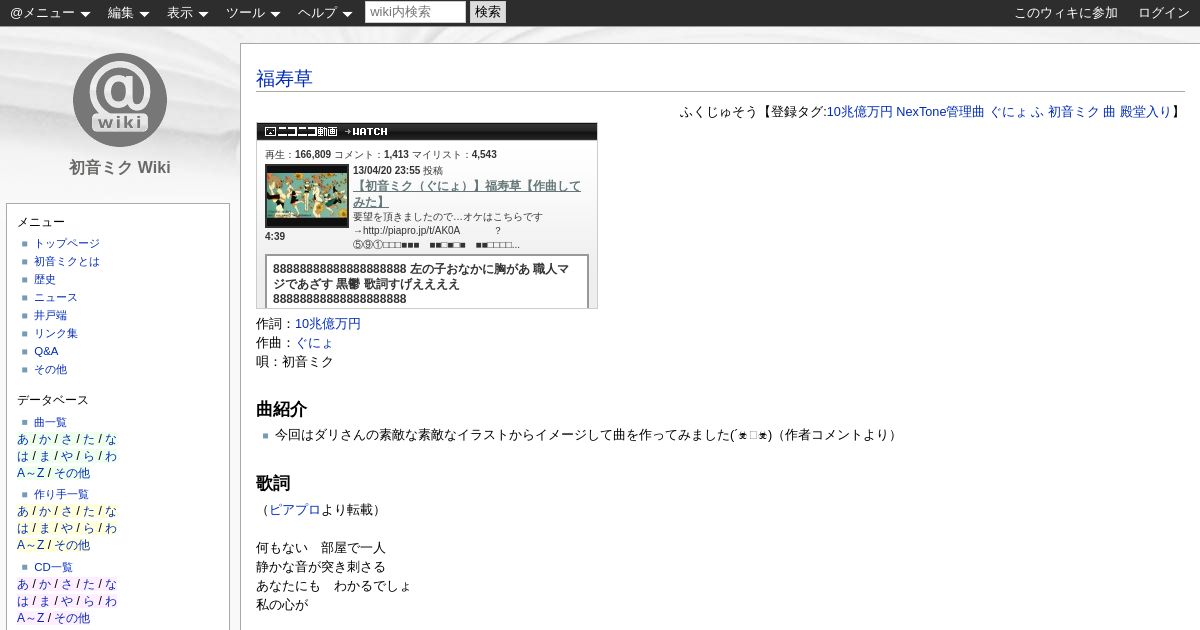Click the 唄：初音ミク text line
This screenshot has width=1200, height=630.
point(295,362)
